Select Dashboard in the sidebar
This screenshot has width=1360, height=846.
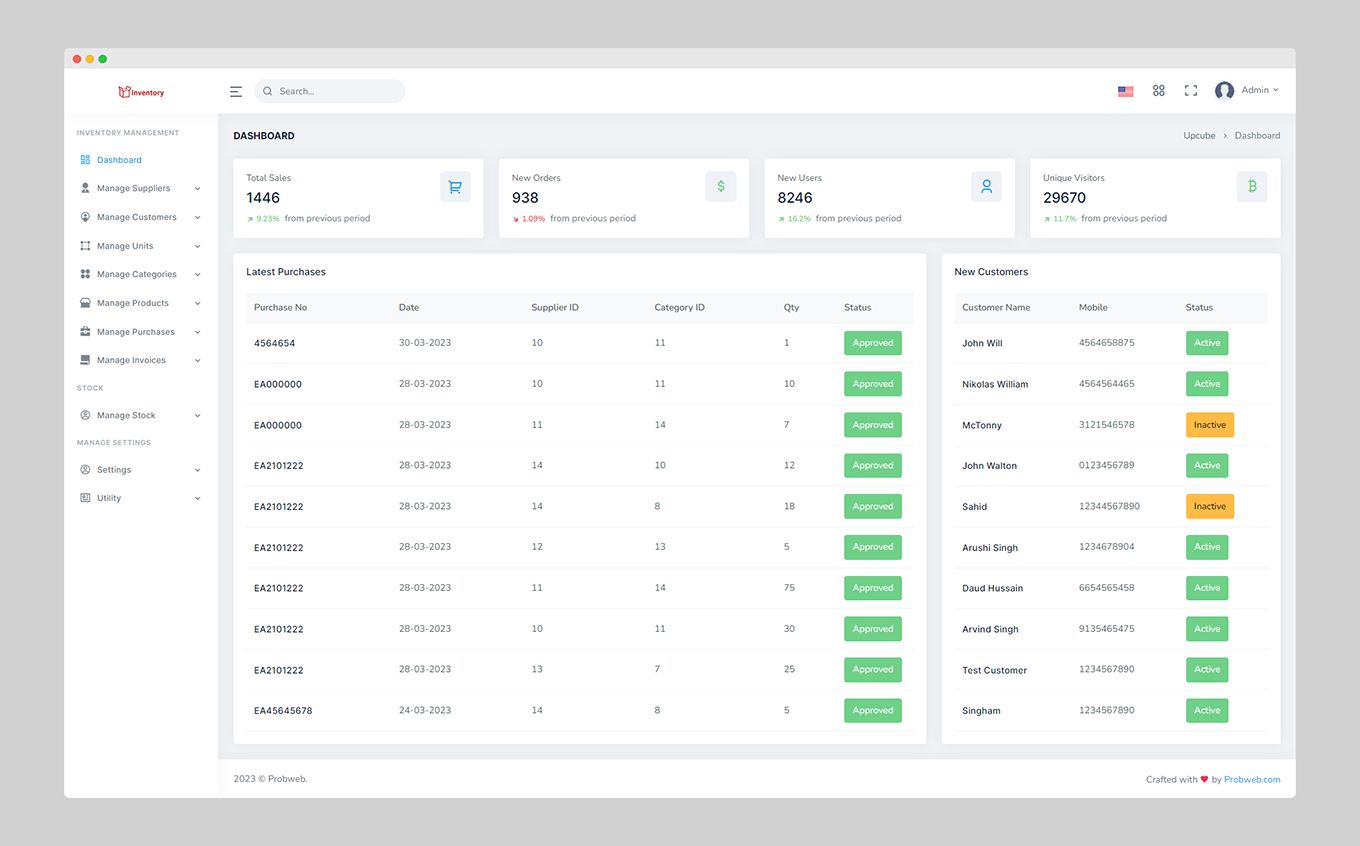(119, 160)
